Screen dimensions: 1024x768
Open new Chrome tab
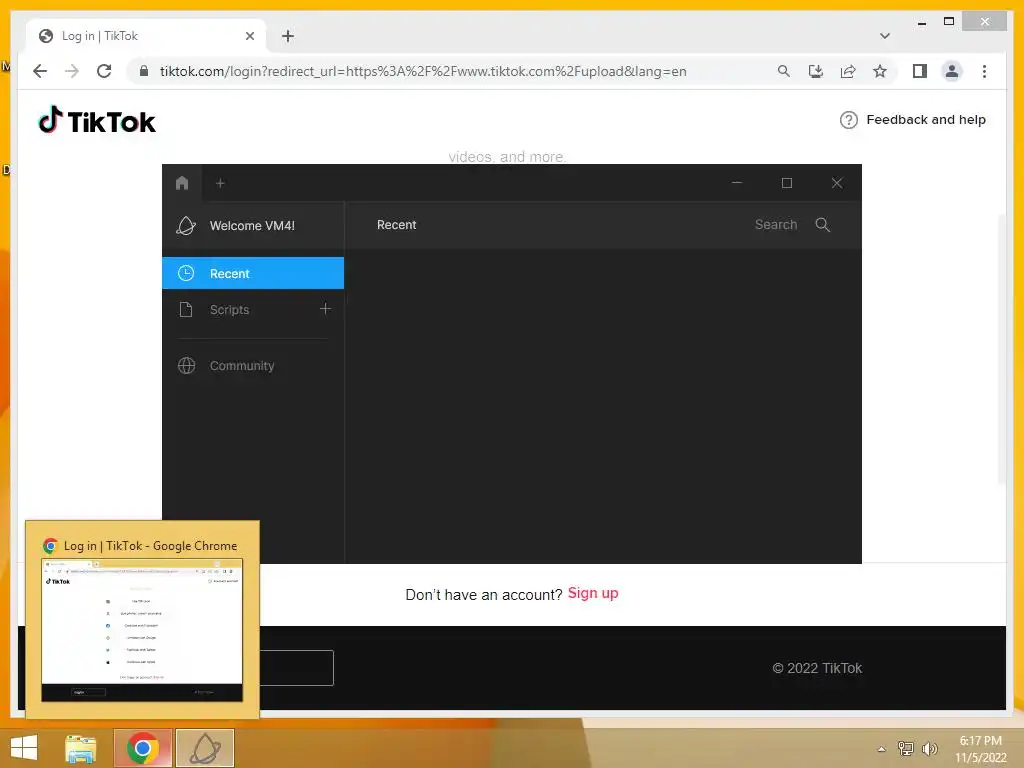coord(288,36)
